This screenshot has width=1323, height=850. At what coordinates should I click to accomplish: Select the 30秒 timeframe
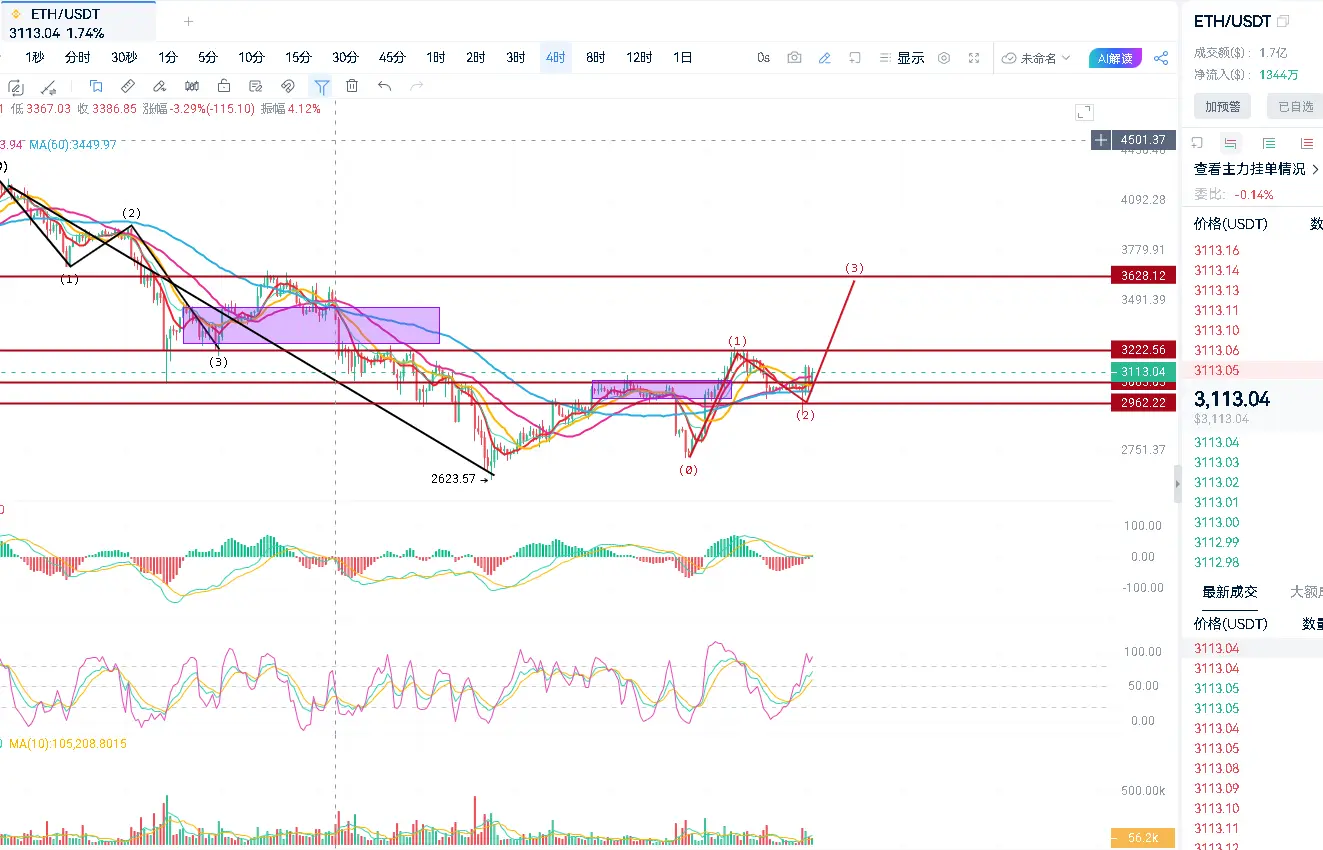coord(124,58)
